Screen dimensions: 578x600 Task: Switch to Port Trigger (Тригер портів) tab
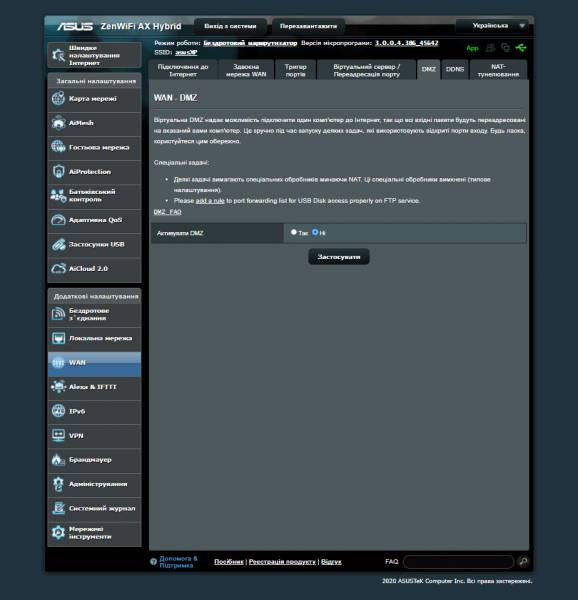[295, 70]
